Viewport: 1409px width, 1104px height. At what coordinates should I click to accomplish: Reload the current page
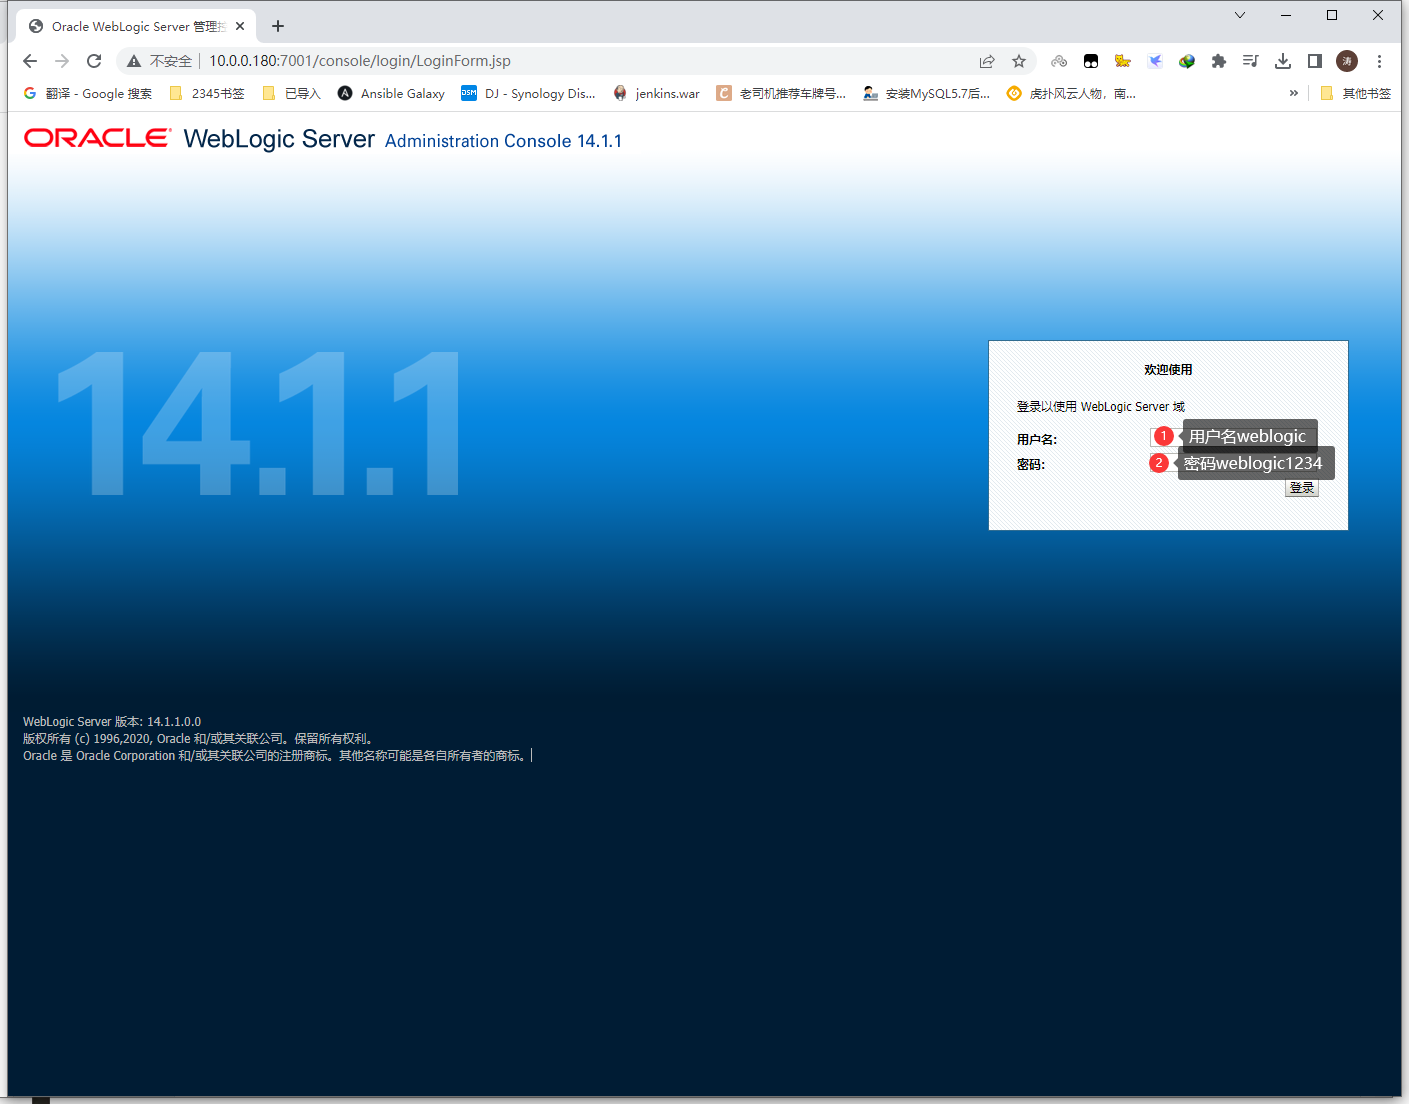coord(94,61)
